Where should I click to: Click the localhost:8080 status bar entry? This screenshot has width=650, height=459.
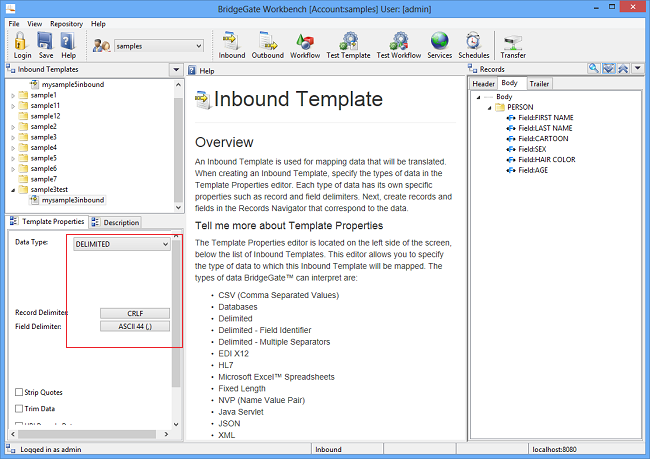click(x=554, y=449)
